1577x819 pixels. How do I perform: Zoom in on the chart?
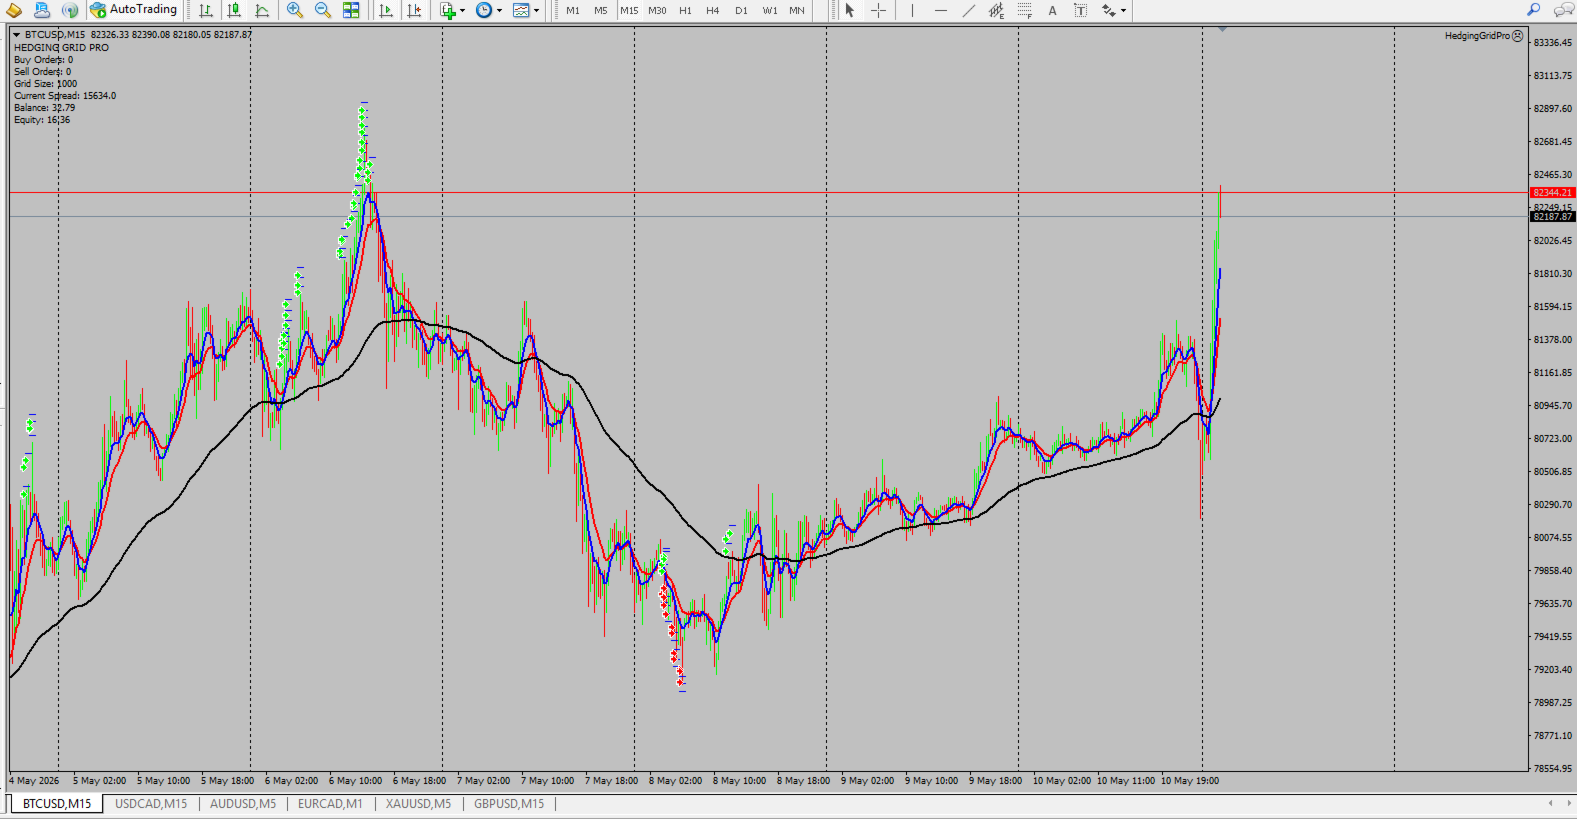[x=295, y=10]
